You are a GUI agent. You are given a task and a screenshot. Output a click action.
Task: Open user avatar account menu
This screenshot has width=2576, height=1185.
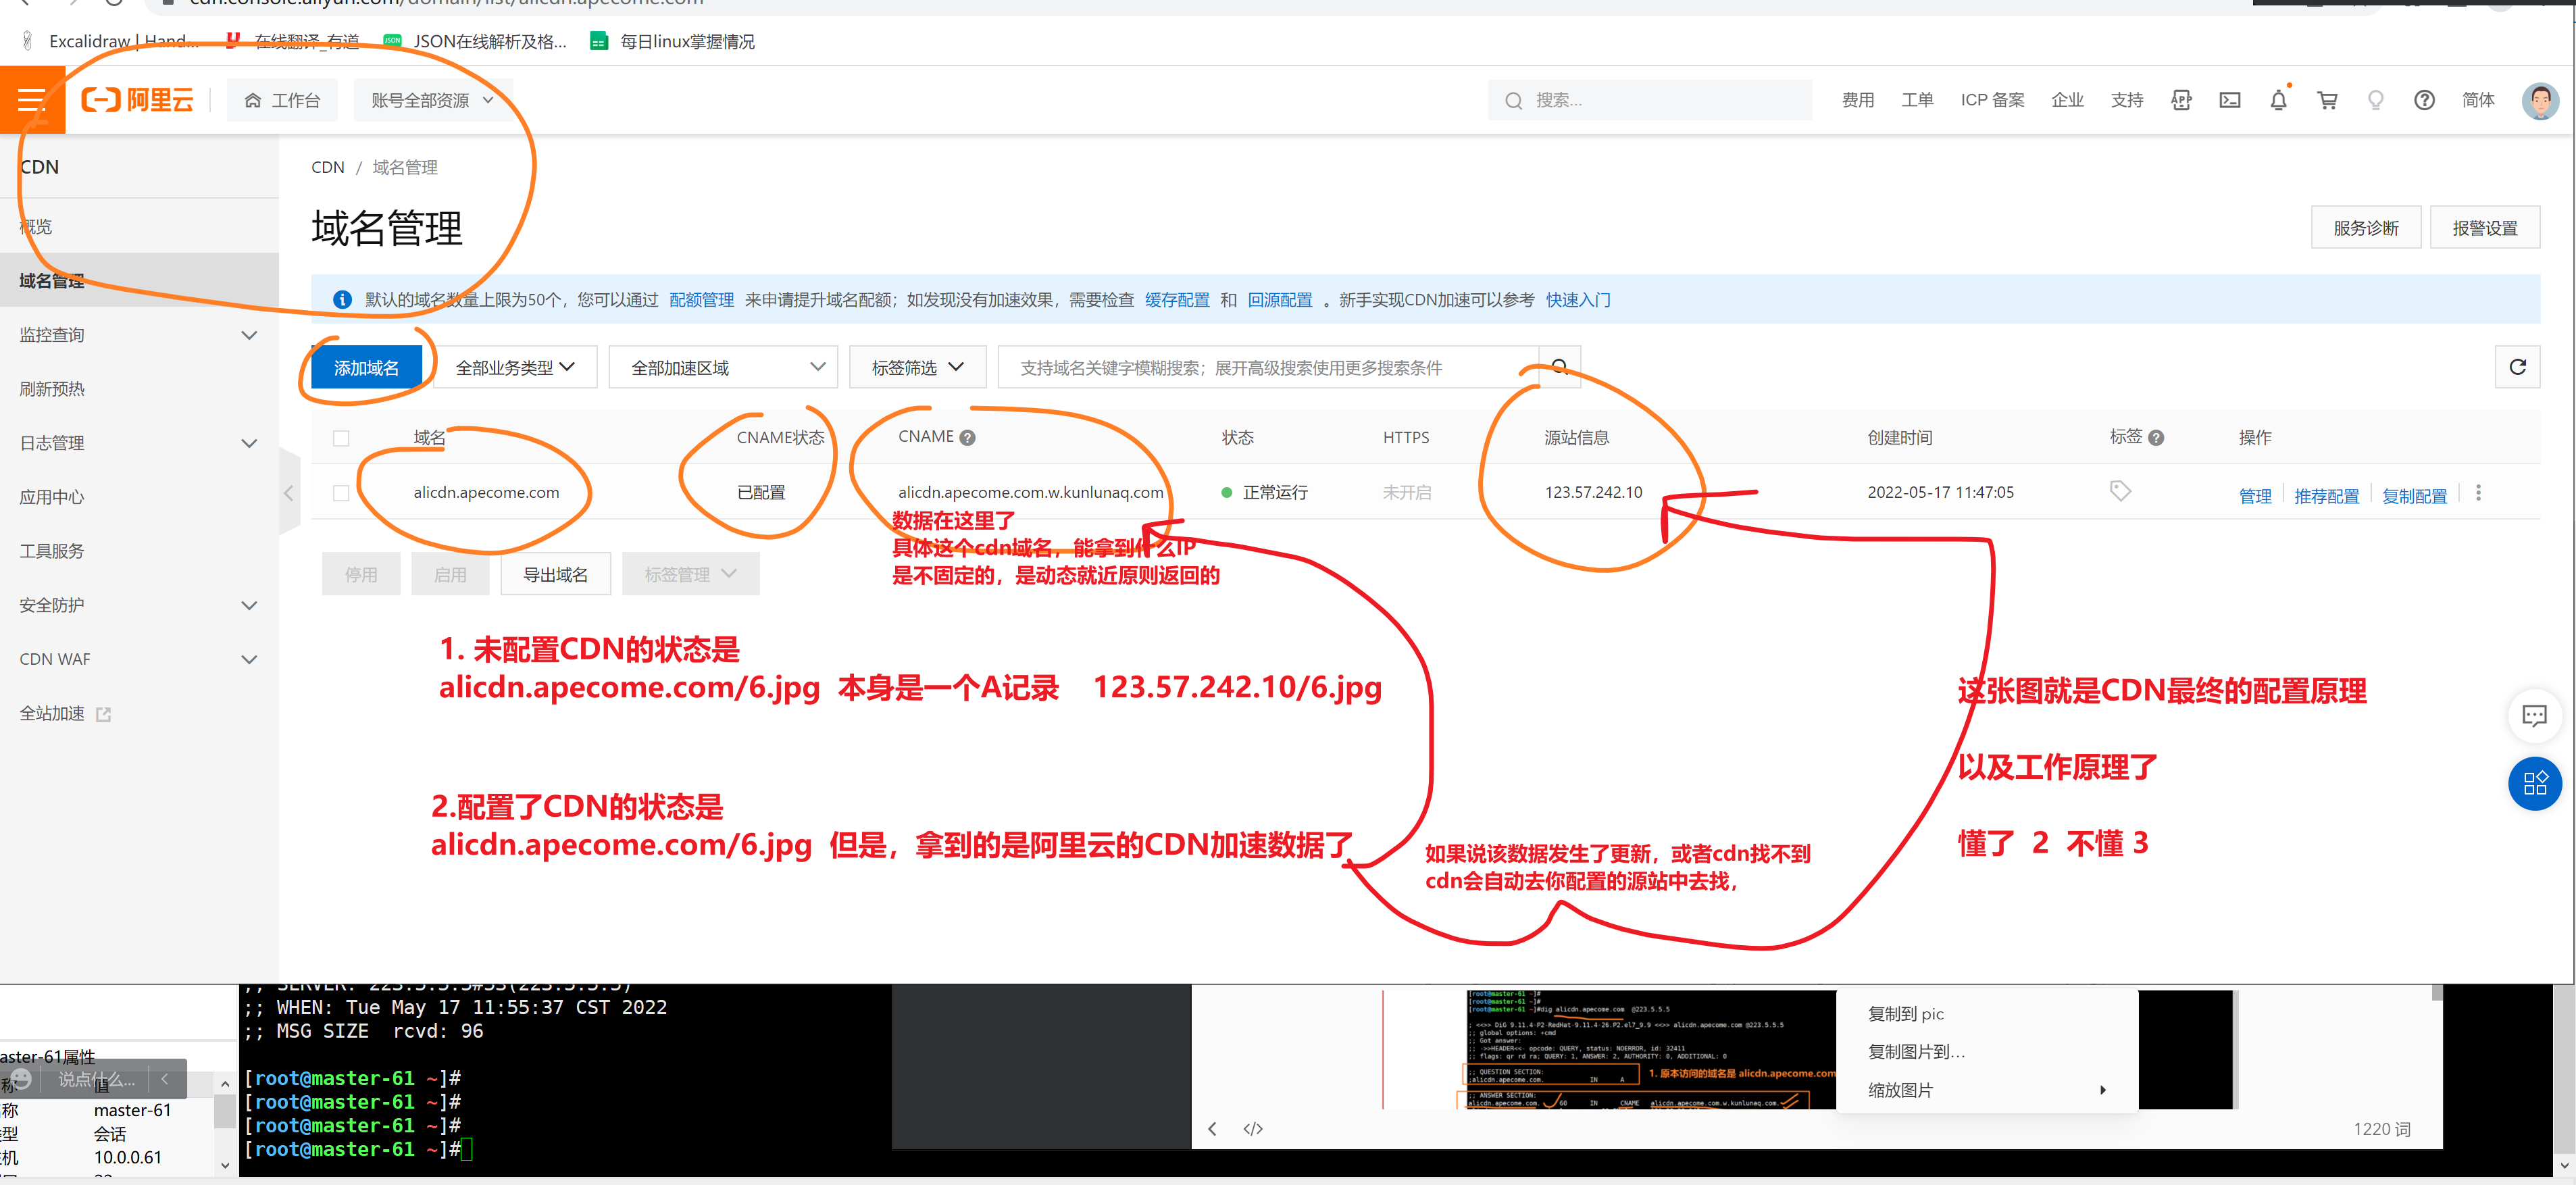[2540, 100]
